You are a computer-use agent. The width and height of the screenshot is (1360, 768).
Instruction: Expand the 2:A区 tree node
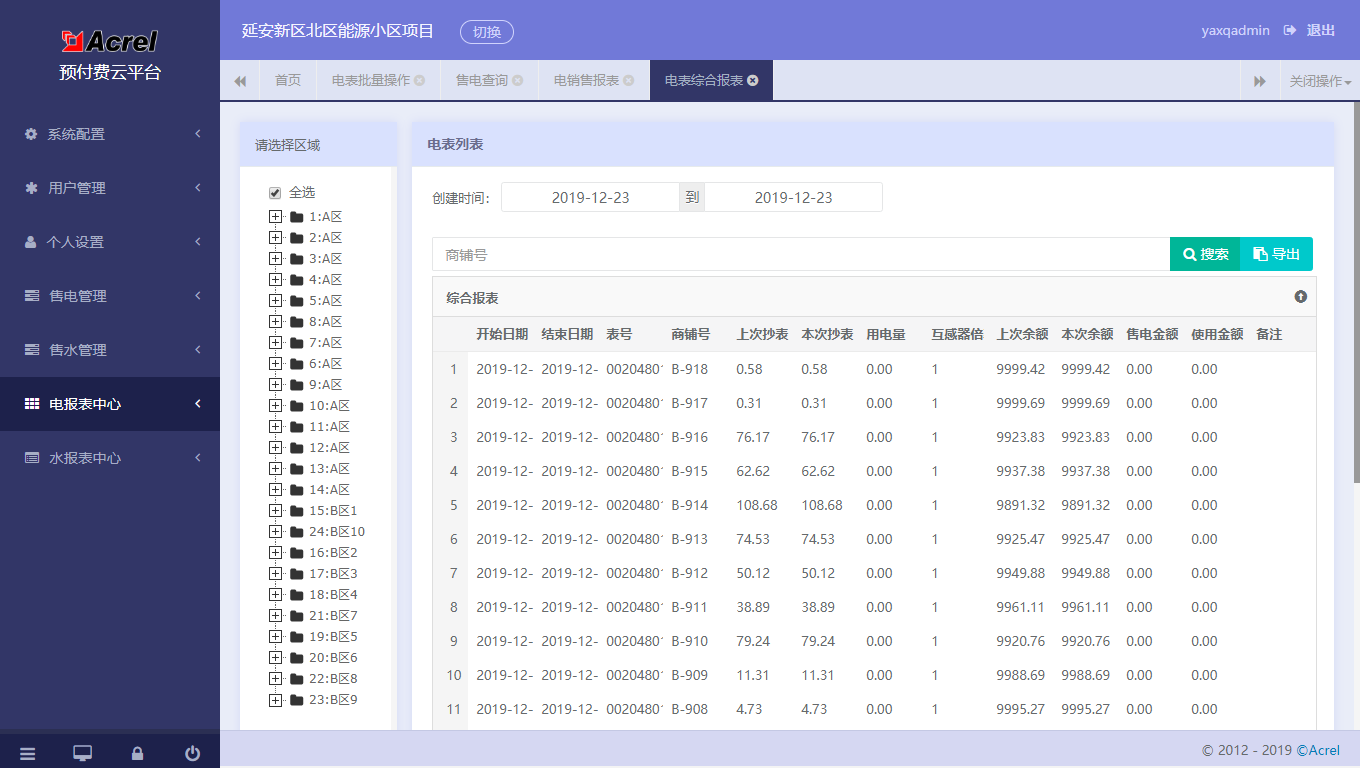pyautogui.click(x=276, y=238)
